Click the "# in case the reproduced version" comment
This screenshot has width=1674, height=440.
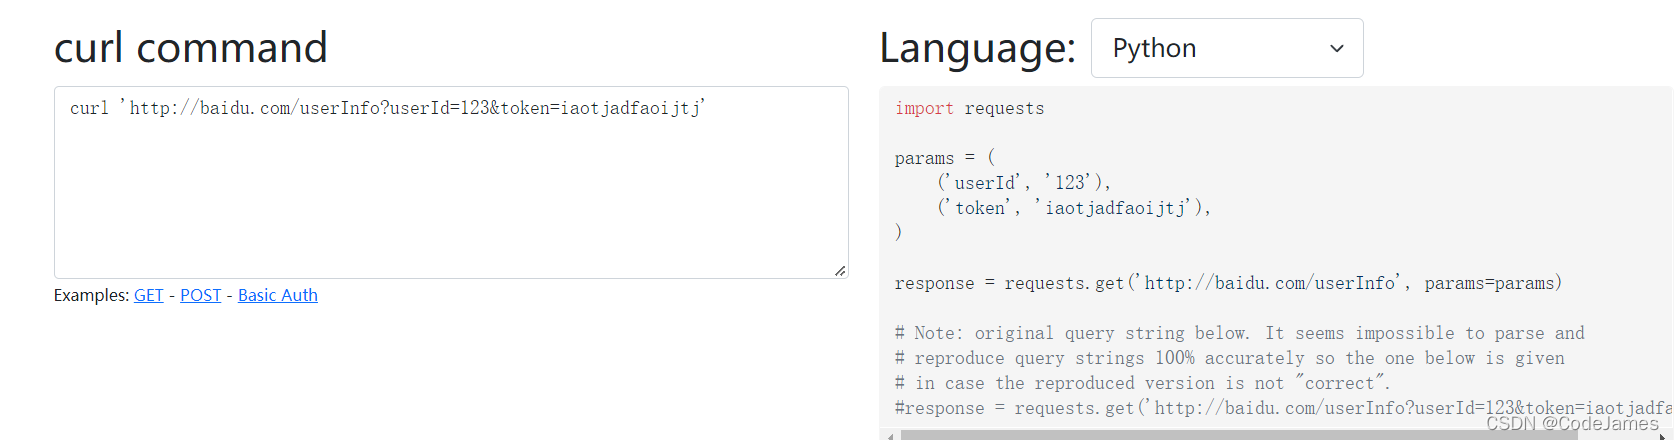pos(1142,383)
